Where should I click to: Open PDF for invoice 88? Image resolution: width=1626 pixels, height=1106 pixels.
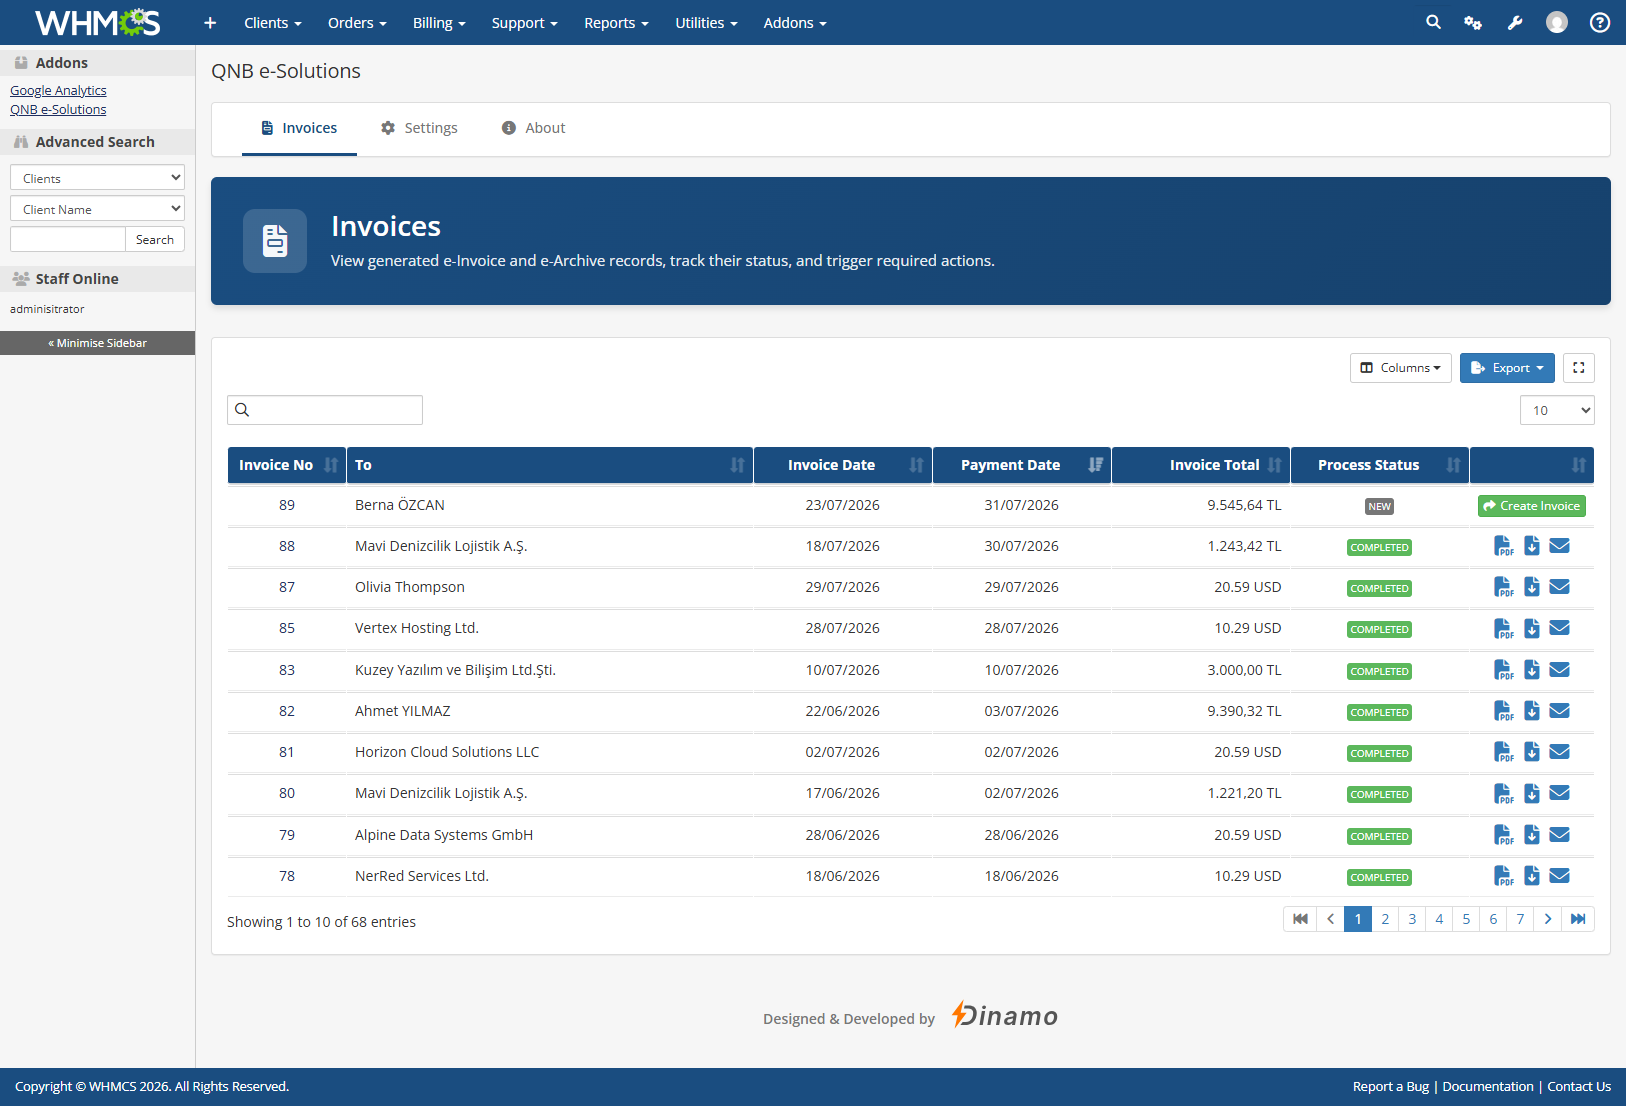coord(1503,546)
